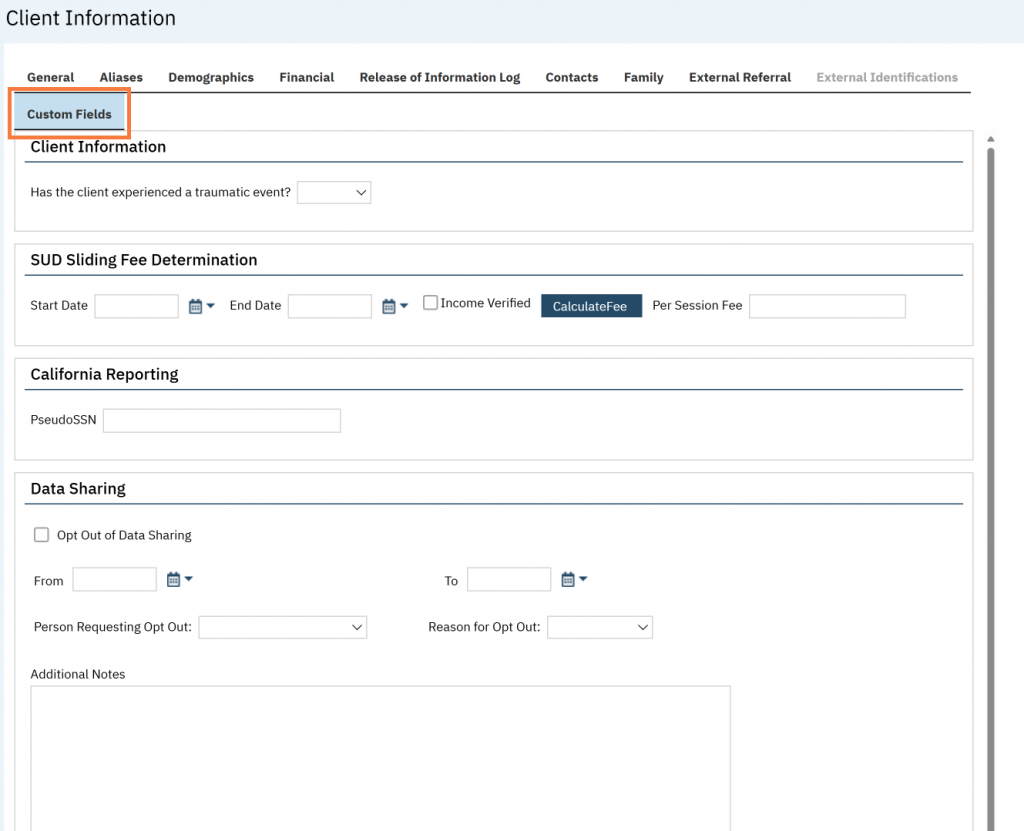Go to Release of Information Log tab
The image size is (1024, 831).
coord(440,77)
